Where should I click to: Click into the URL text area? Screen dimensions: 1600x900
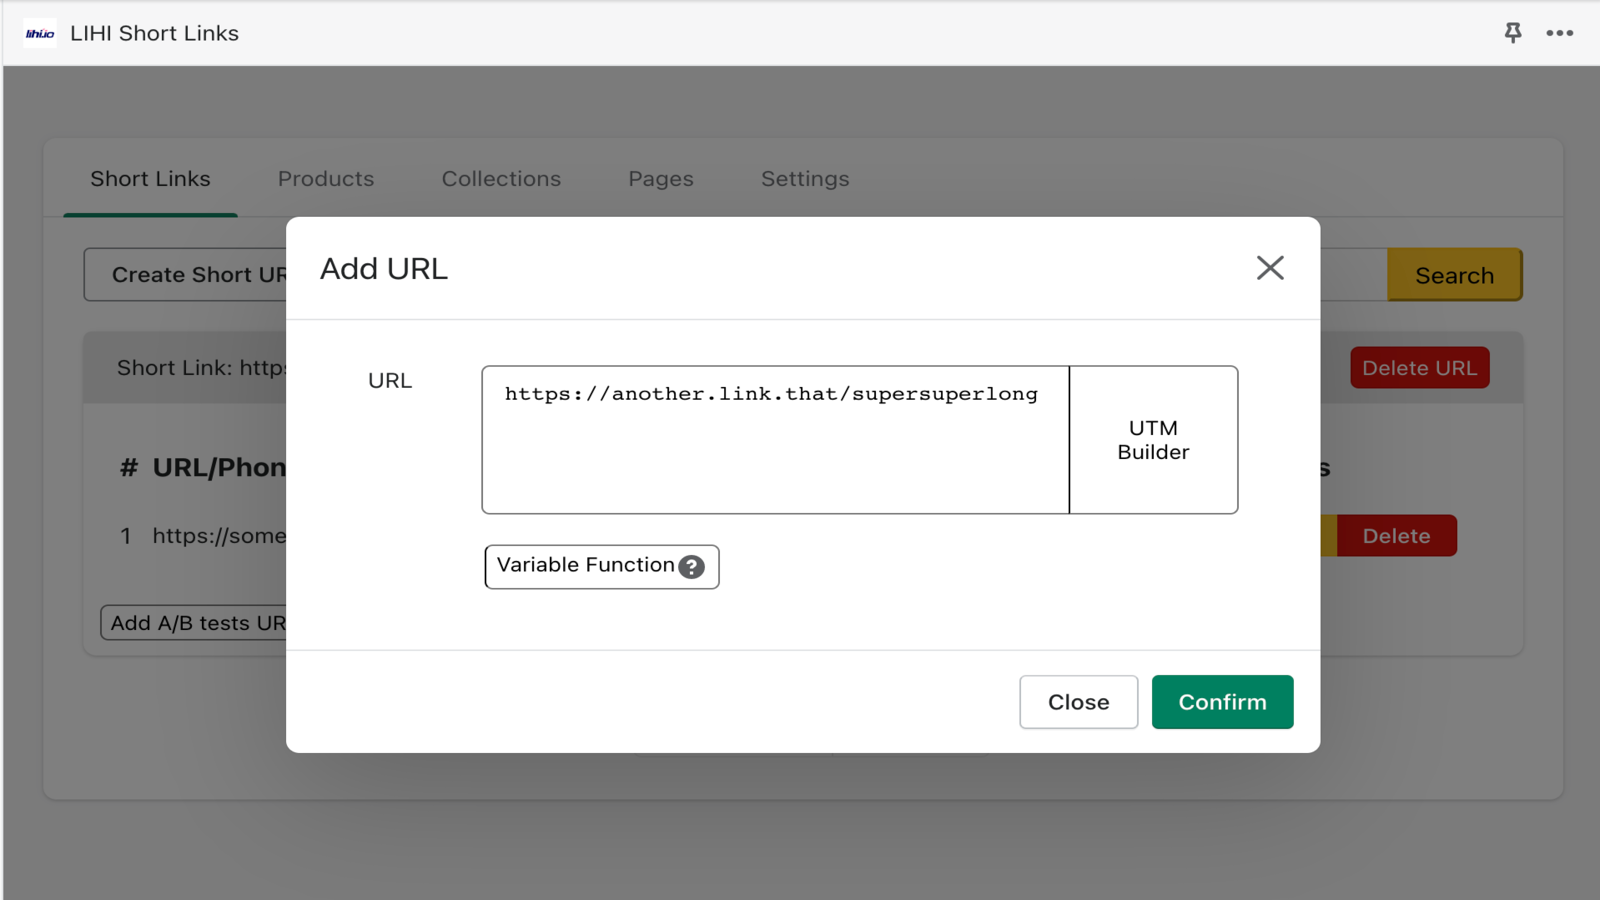[x=775, y=440]
